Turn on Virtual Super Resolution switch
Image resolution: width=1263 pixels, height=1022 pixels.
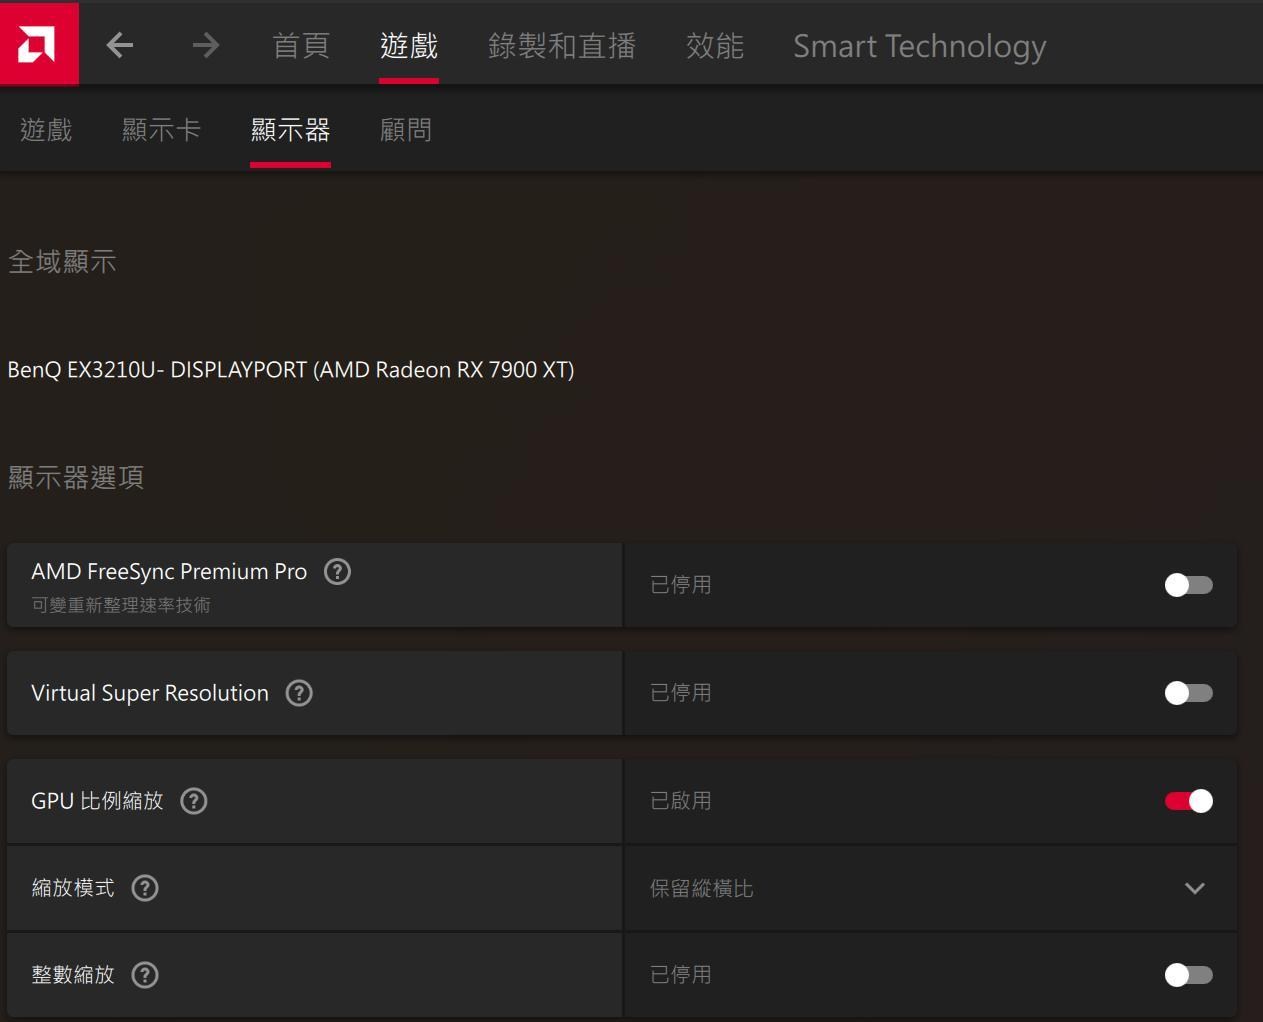[1189, 693]
